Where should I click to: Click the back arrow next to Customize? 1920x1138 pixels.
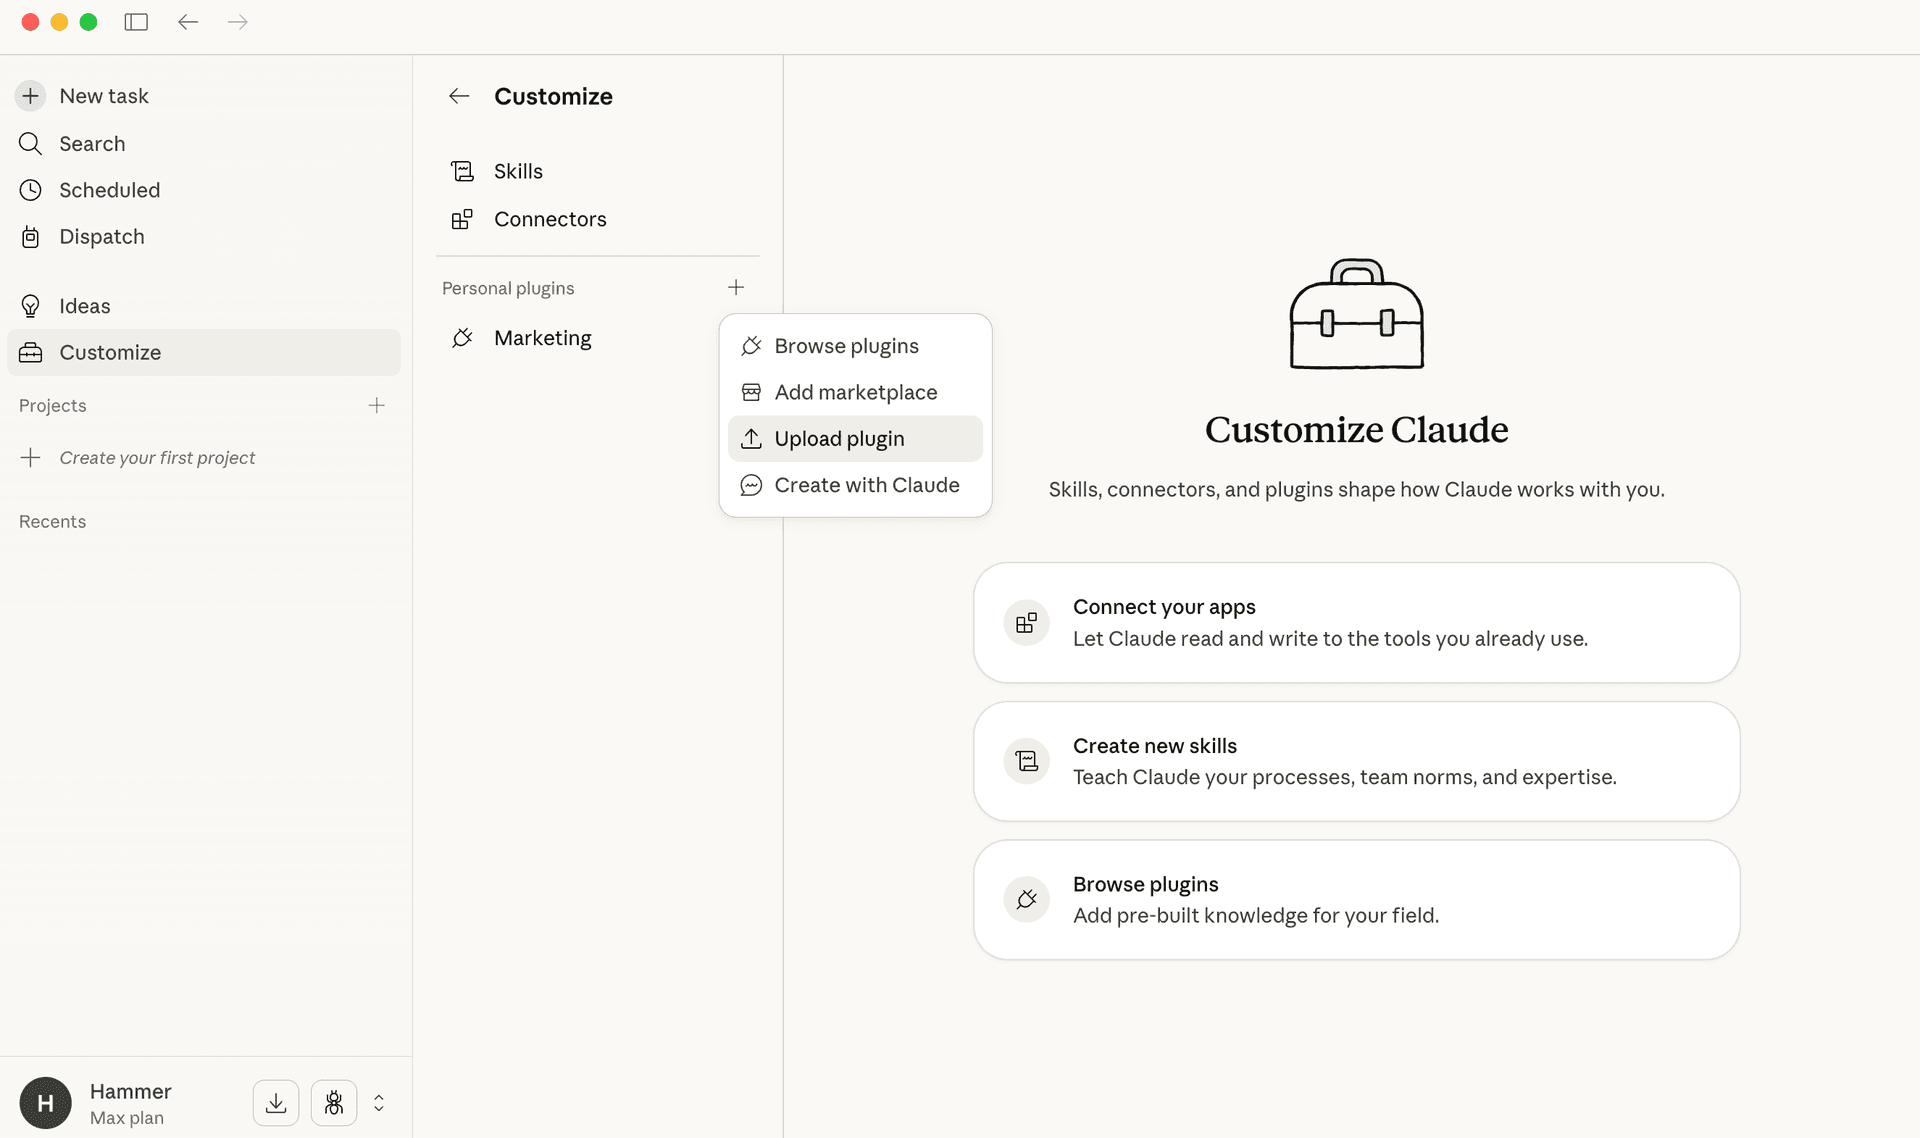(459, 96)
